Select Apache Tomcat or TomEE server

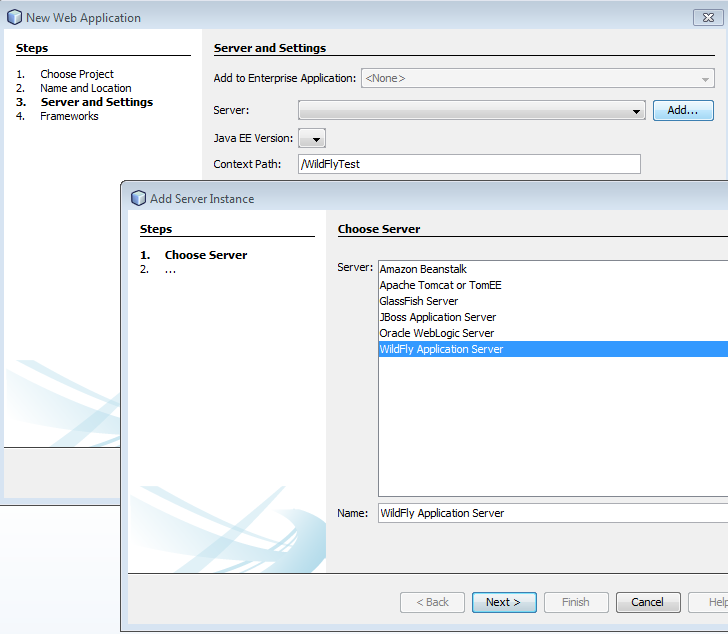[x=553, y=285]
